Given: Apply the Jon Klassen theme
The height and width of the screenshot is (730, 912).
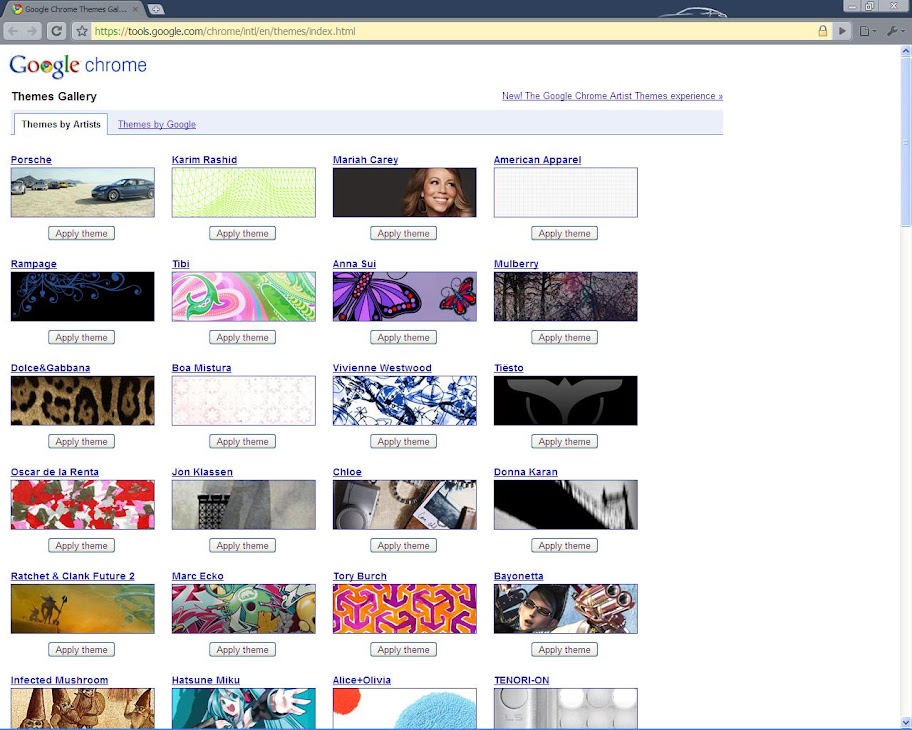Looking at the screenshot, I should pyautogui.click(x=243, y=546).
